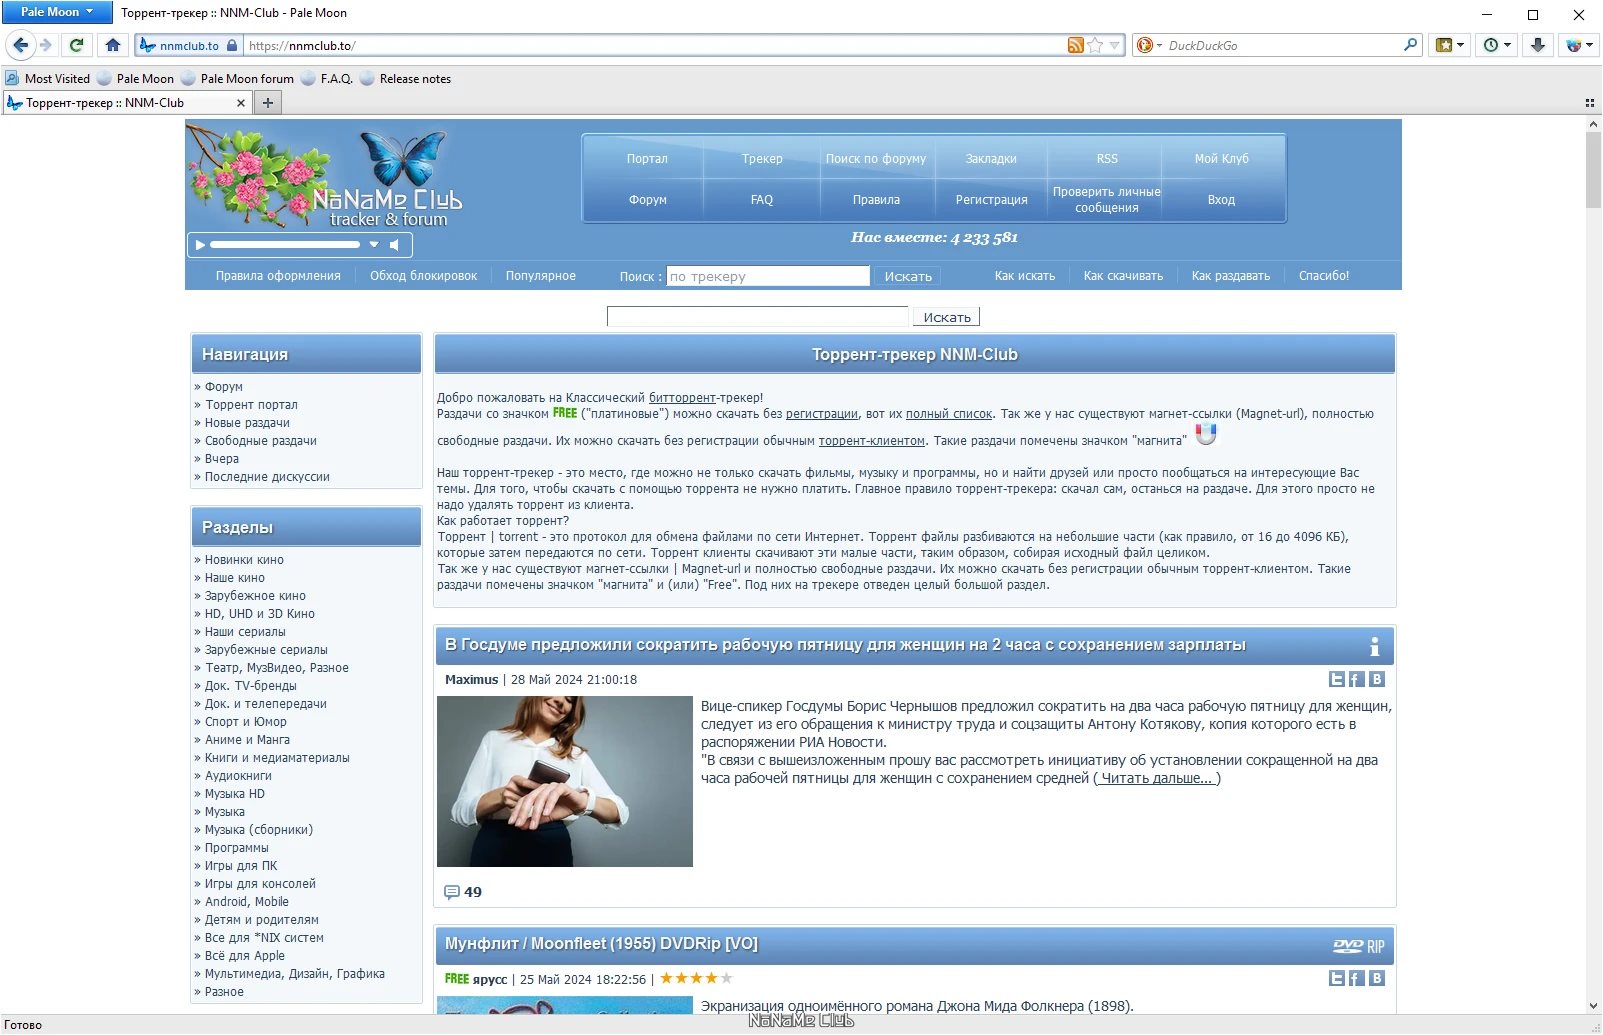Viewport: 1603px width, 1035px height.
Task: Open the info icon on Gosduma news header
Action: click(x=1374, y=646)
